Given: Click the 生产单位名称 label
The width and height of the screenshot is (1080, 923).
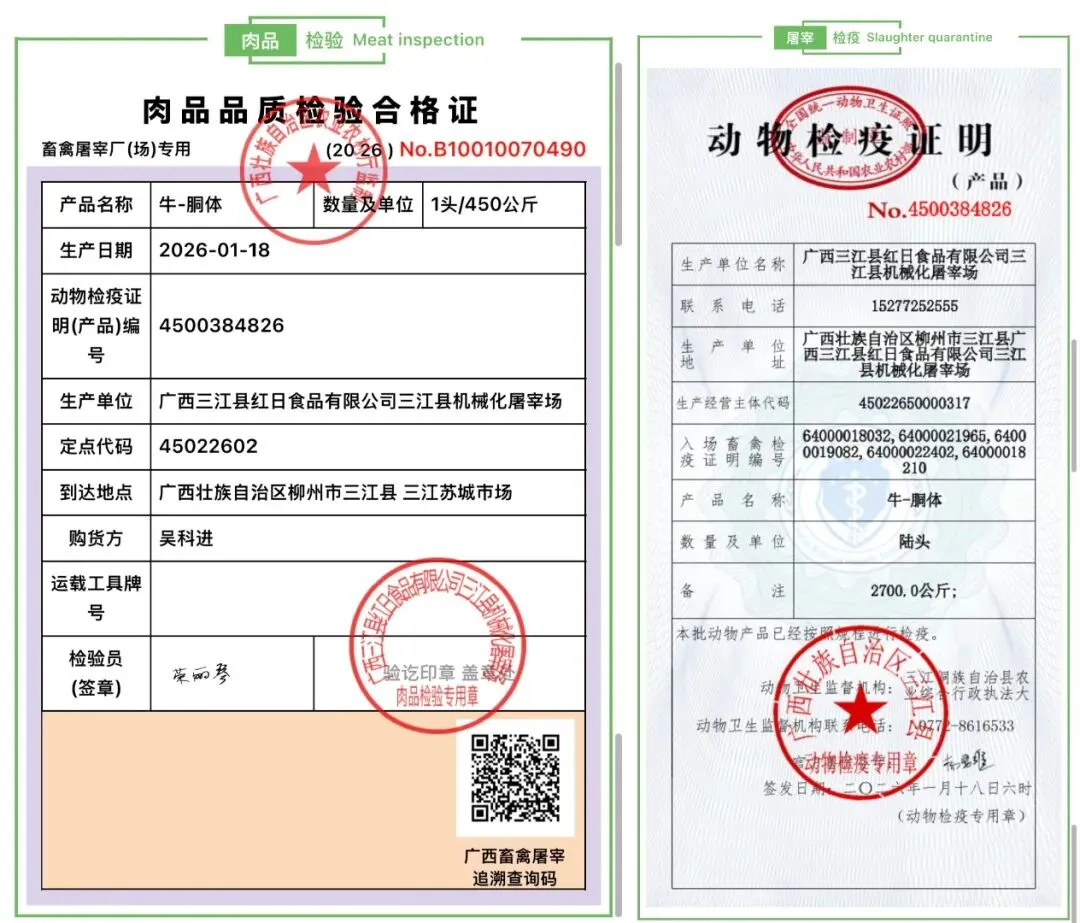Looking at the screenshot, I should tap(733, 265).
